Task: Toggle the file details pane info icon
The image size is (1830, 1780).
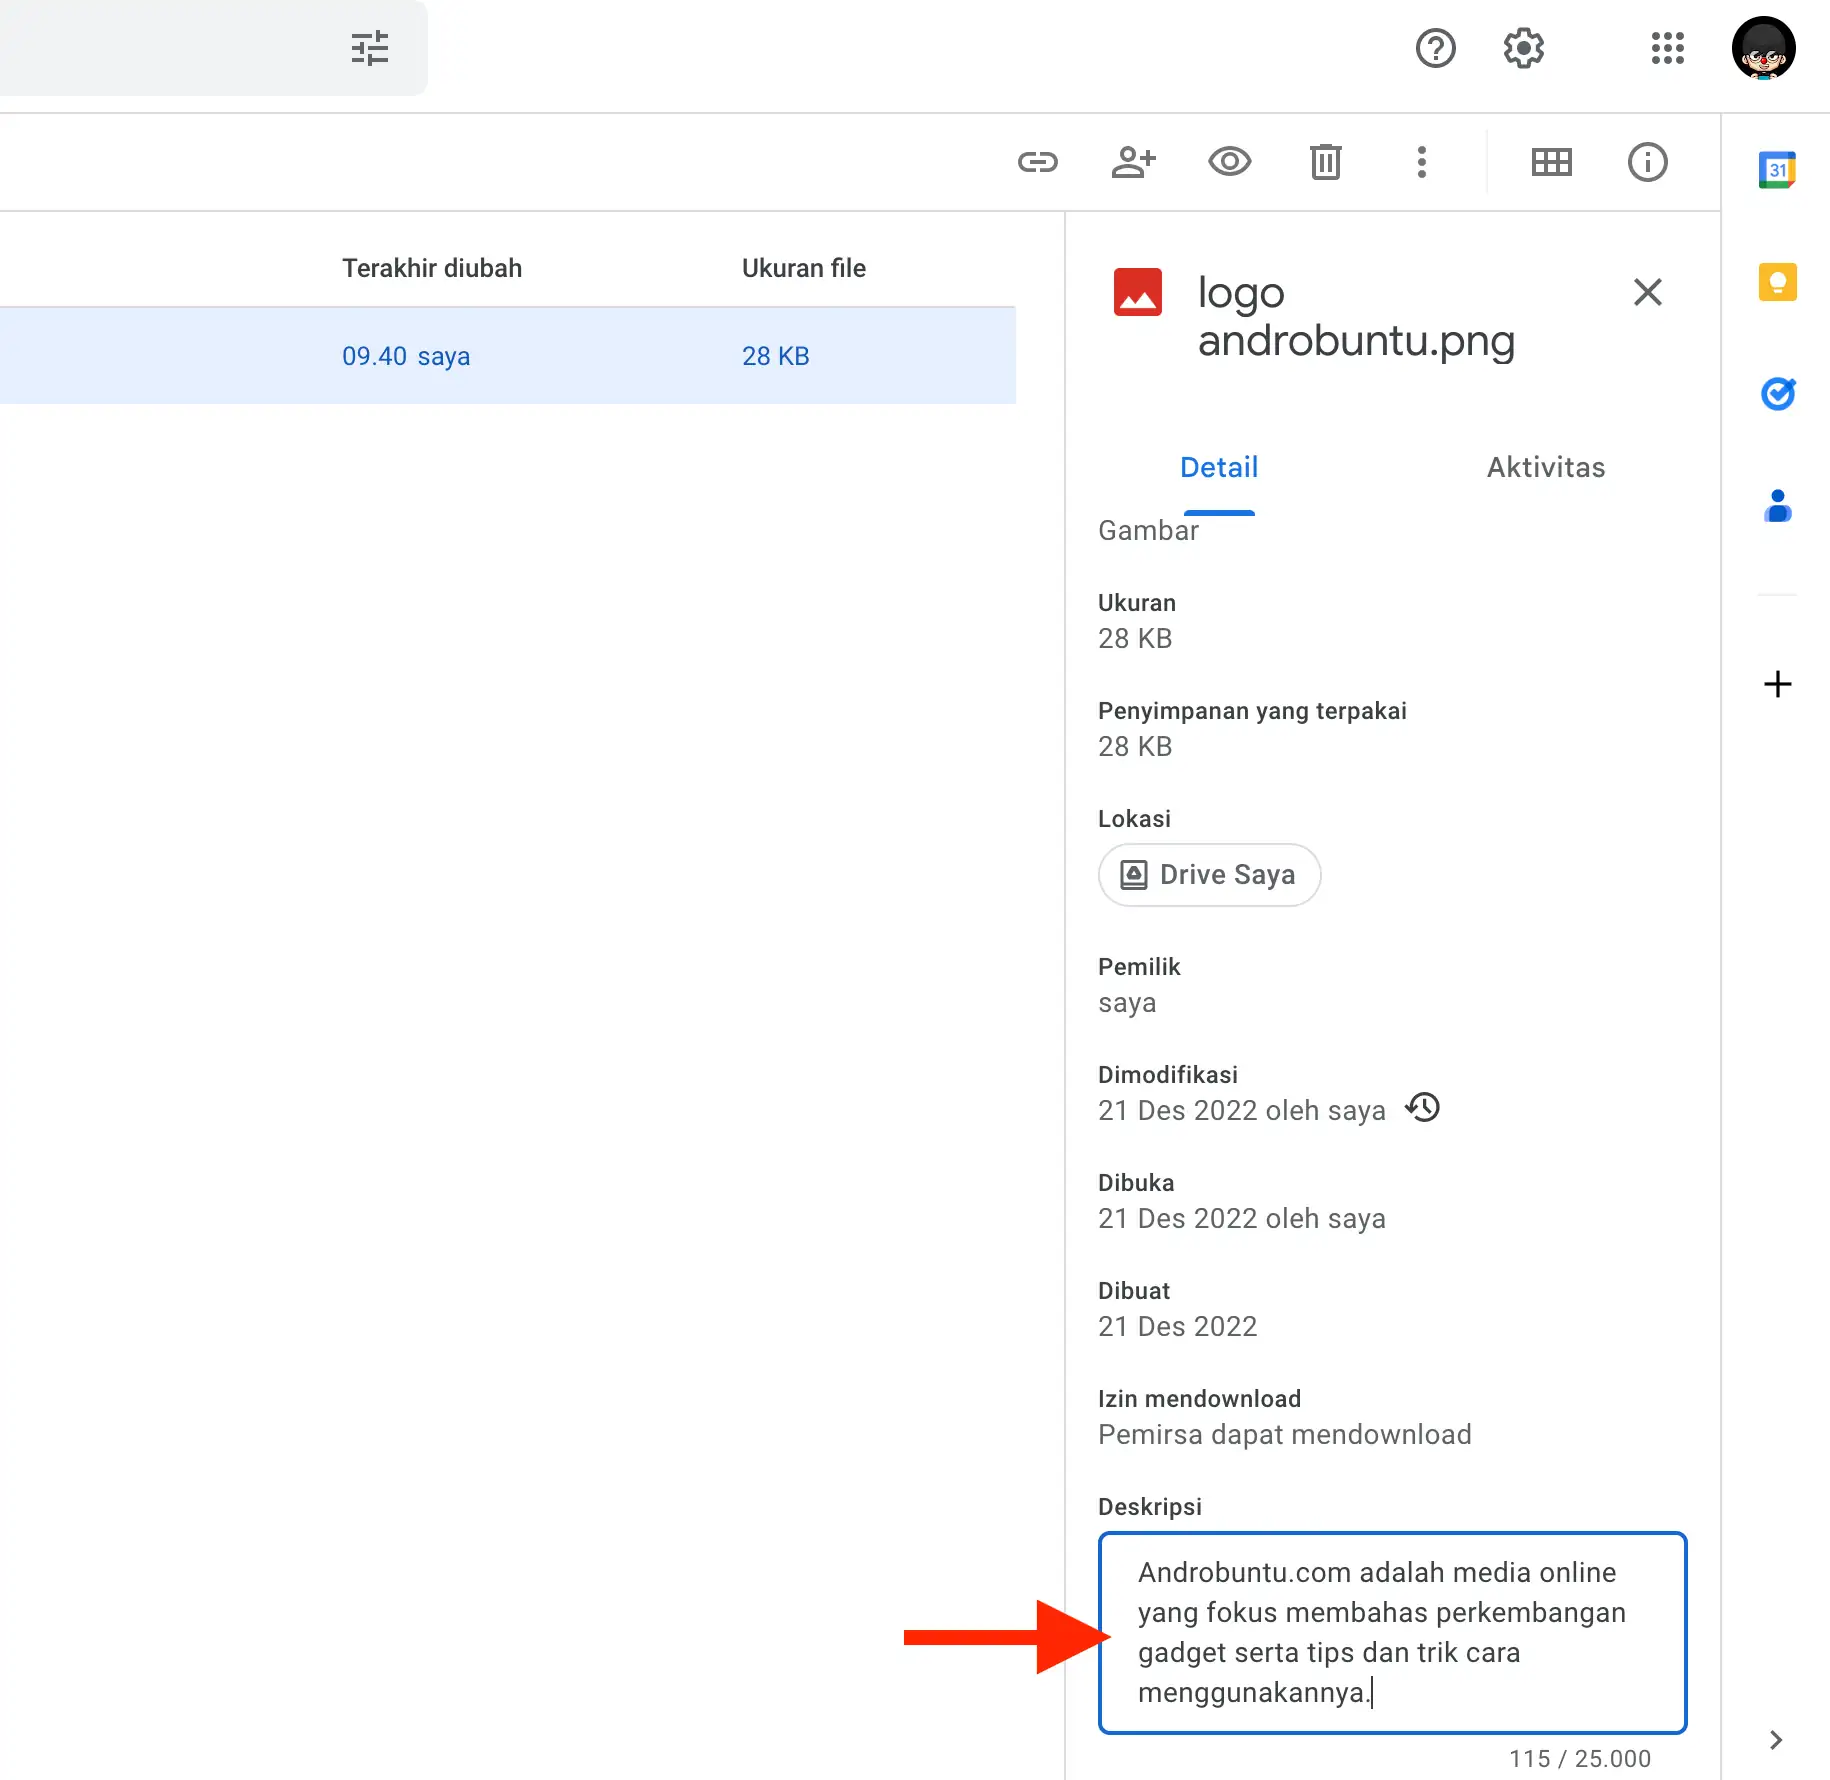Action: [x=1647, y=162]
